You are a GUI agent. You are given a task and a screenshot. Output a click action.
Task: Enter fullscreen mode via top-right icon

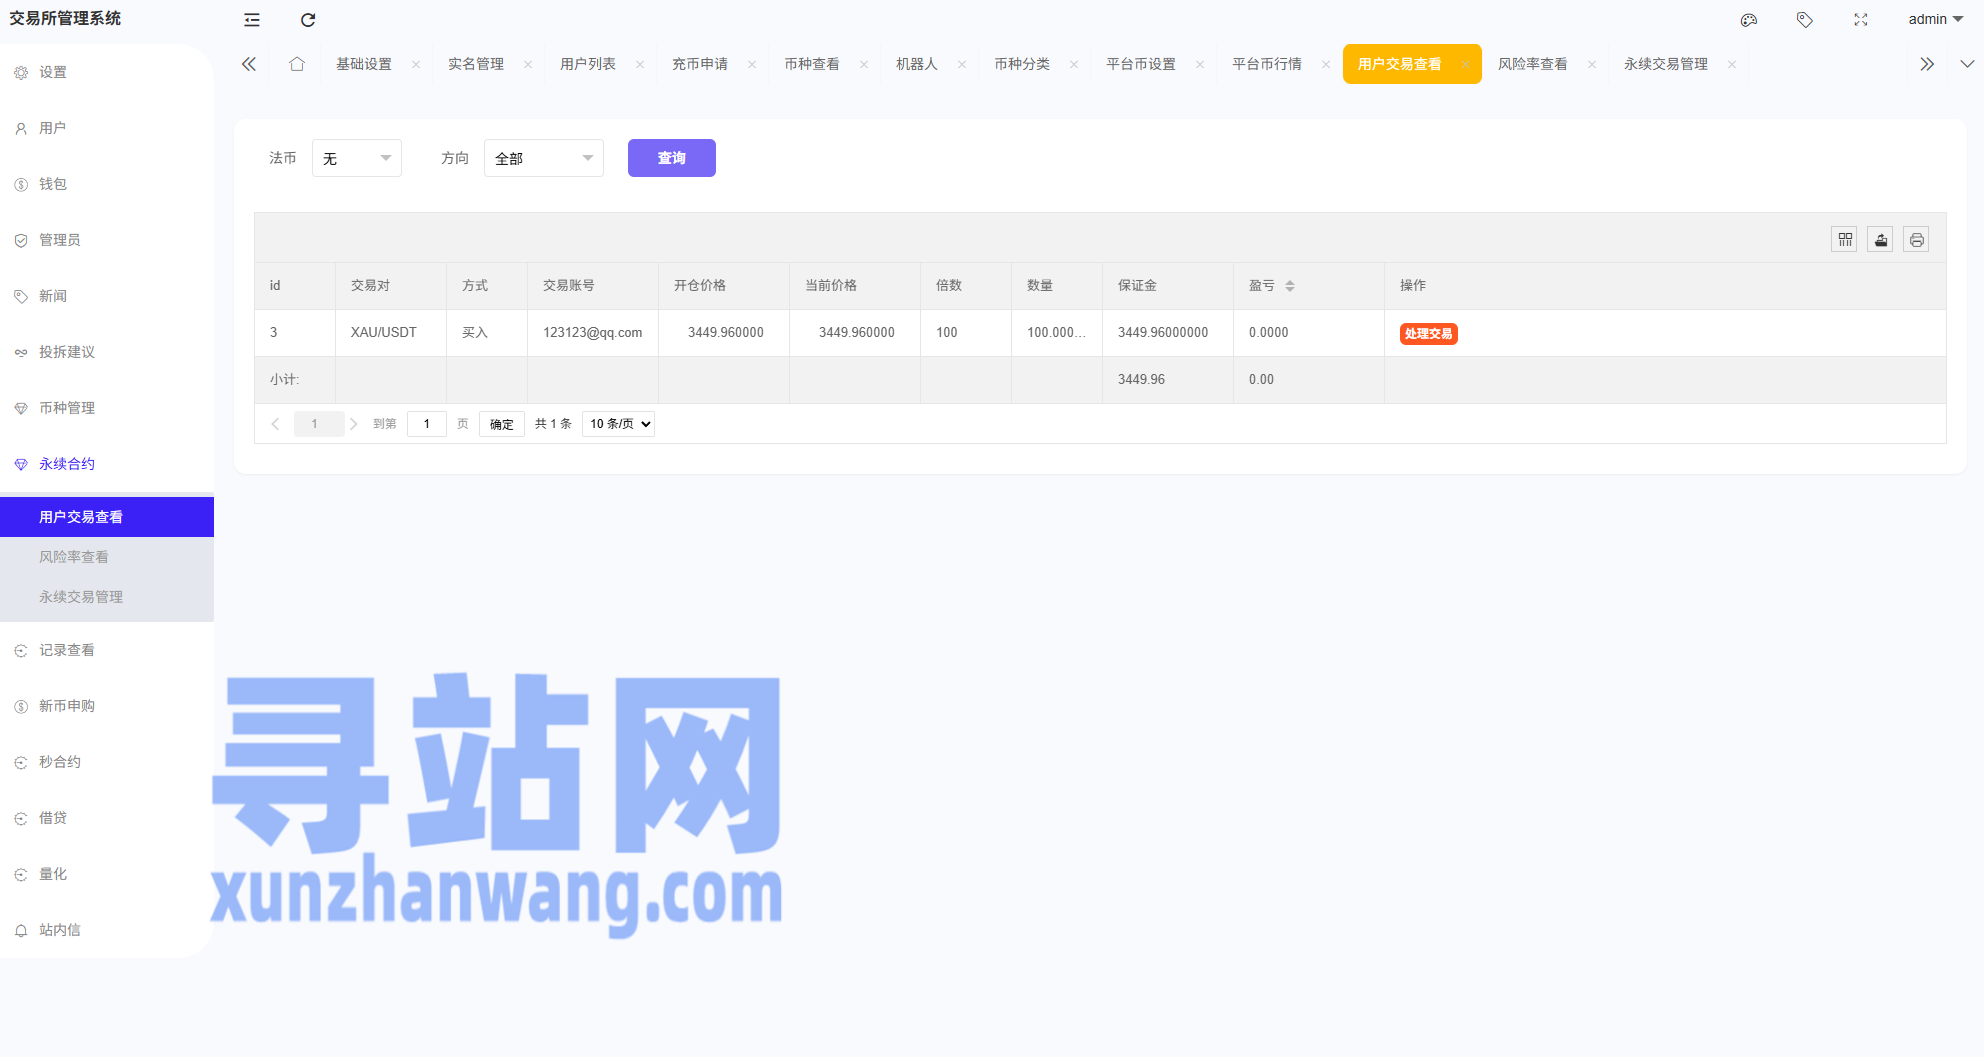pyautogui.click(x=1860, y=20)
